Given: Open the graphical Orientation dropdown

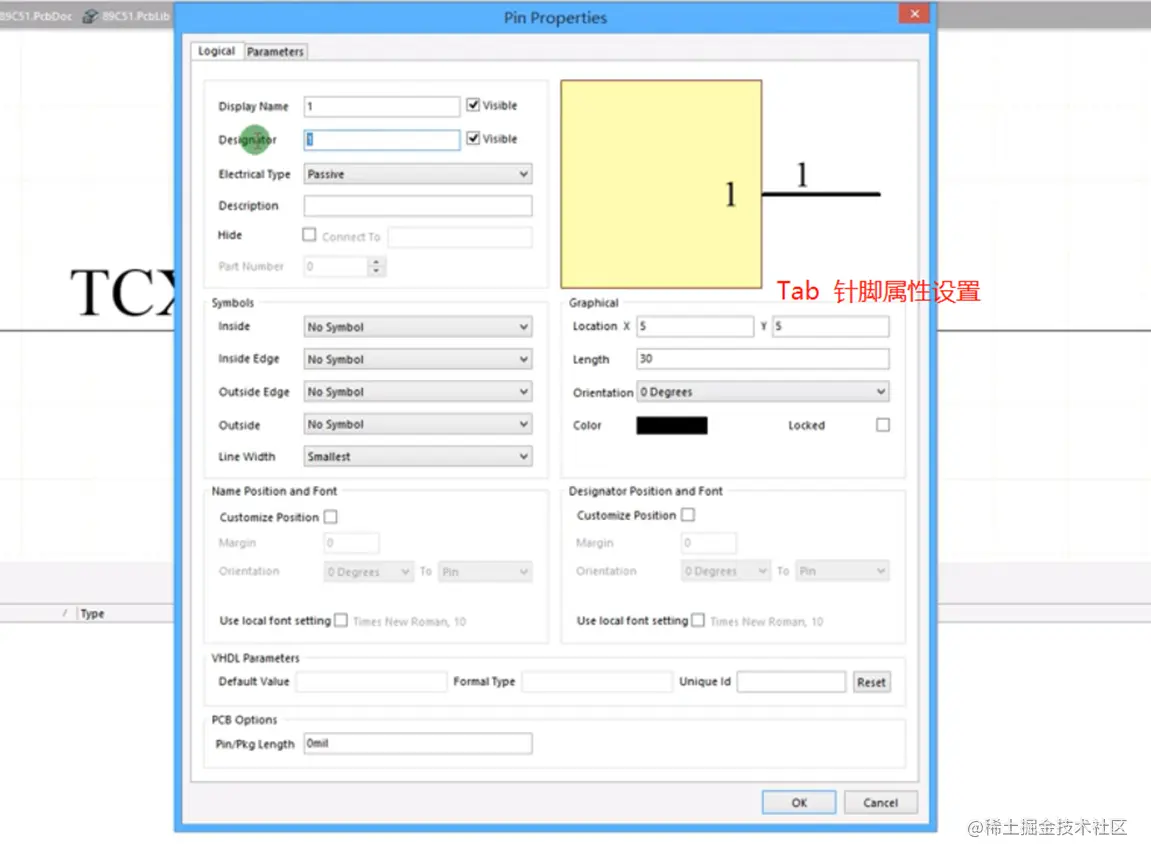Looking at the screenshot, I should pyautogui.click(x=763, y=392).
